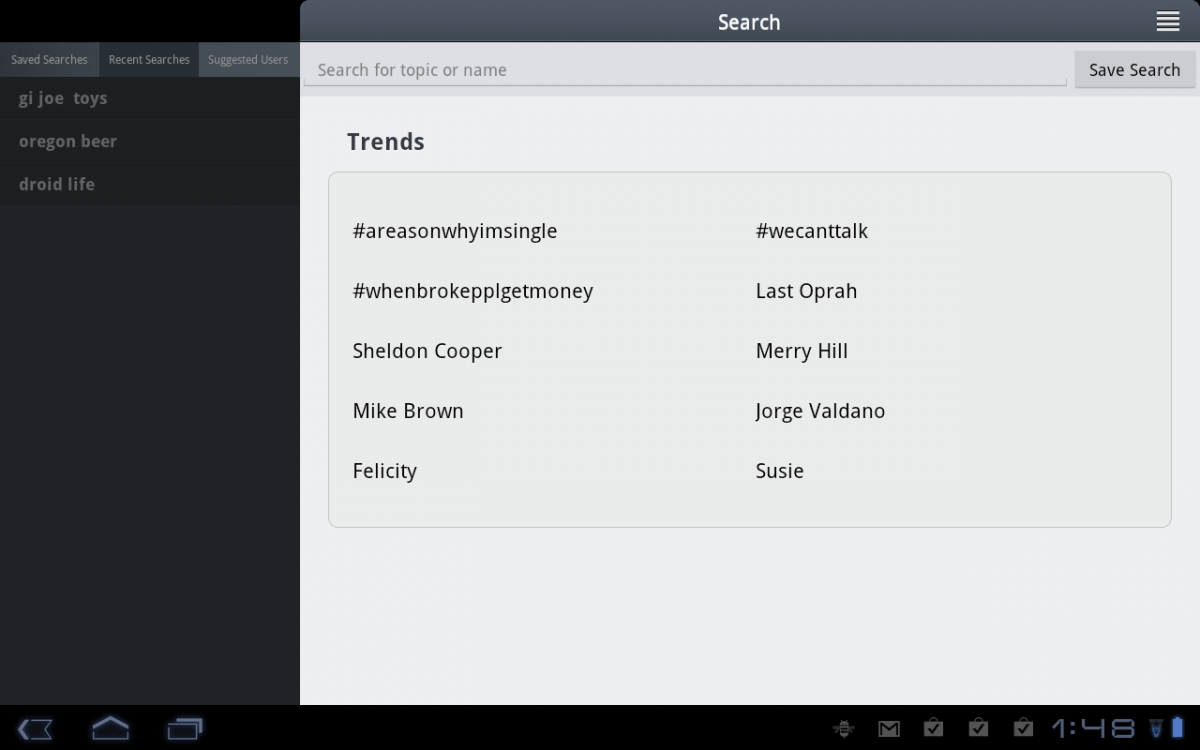
Task: Focus the 'Search for topic or name' field
Action: 685,70
